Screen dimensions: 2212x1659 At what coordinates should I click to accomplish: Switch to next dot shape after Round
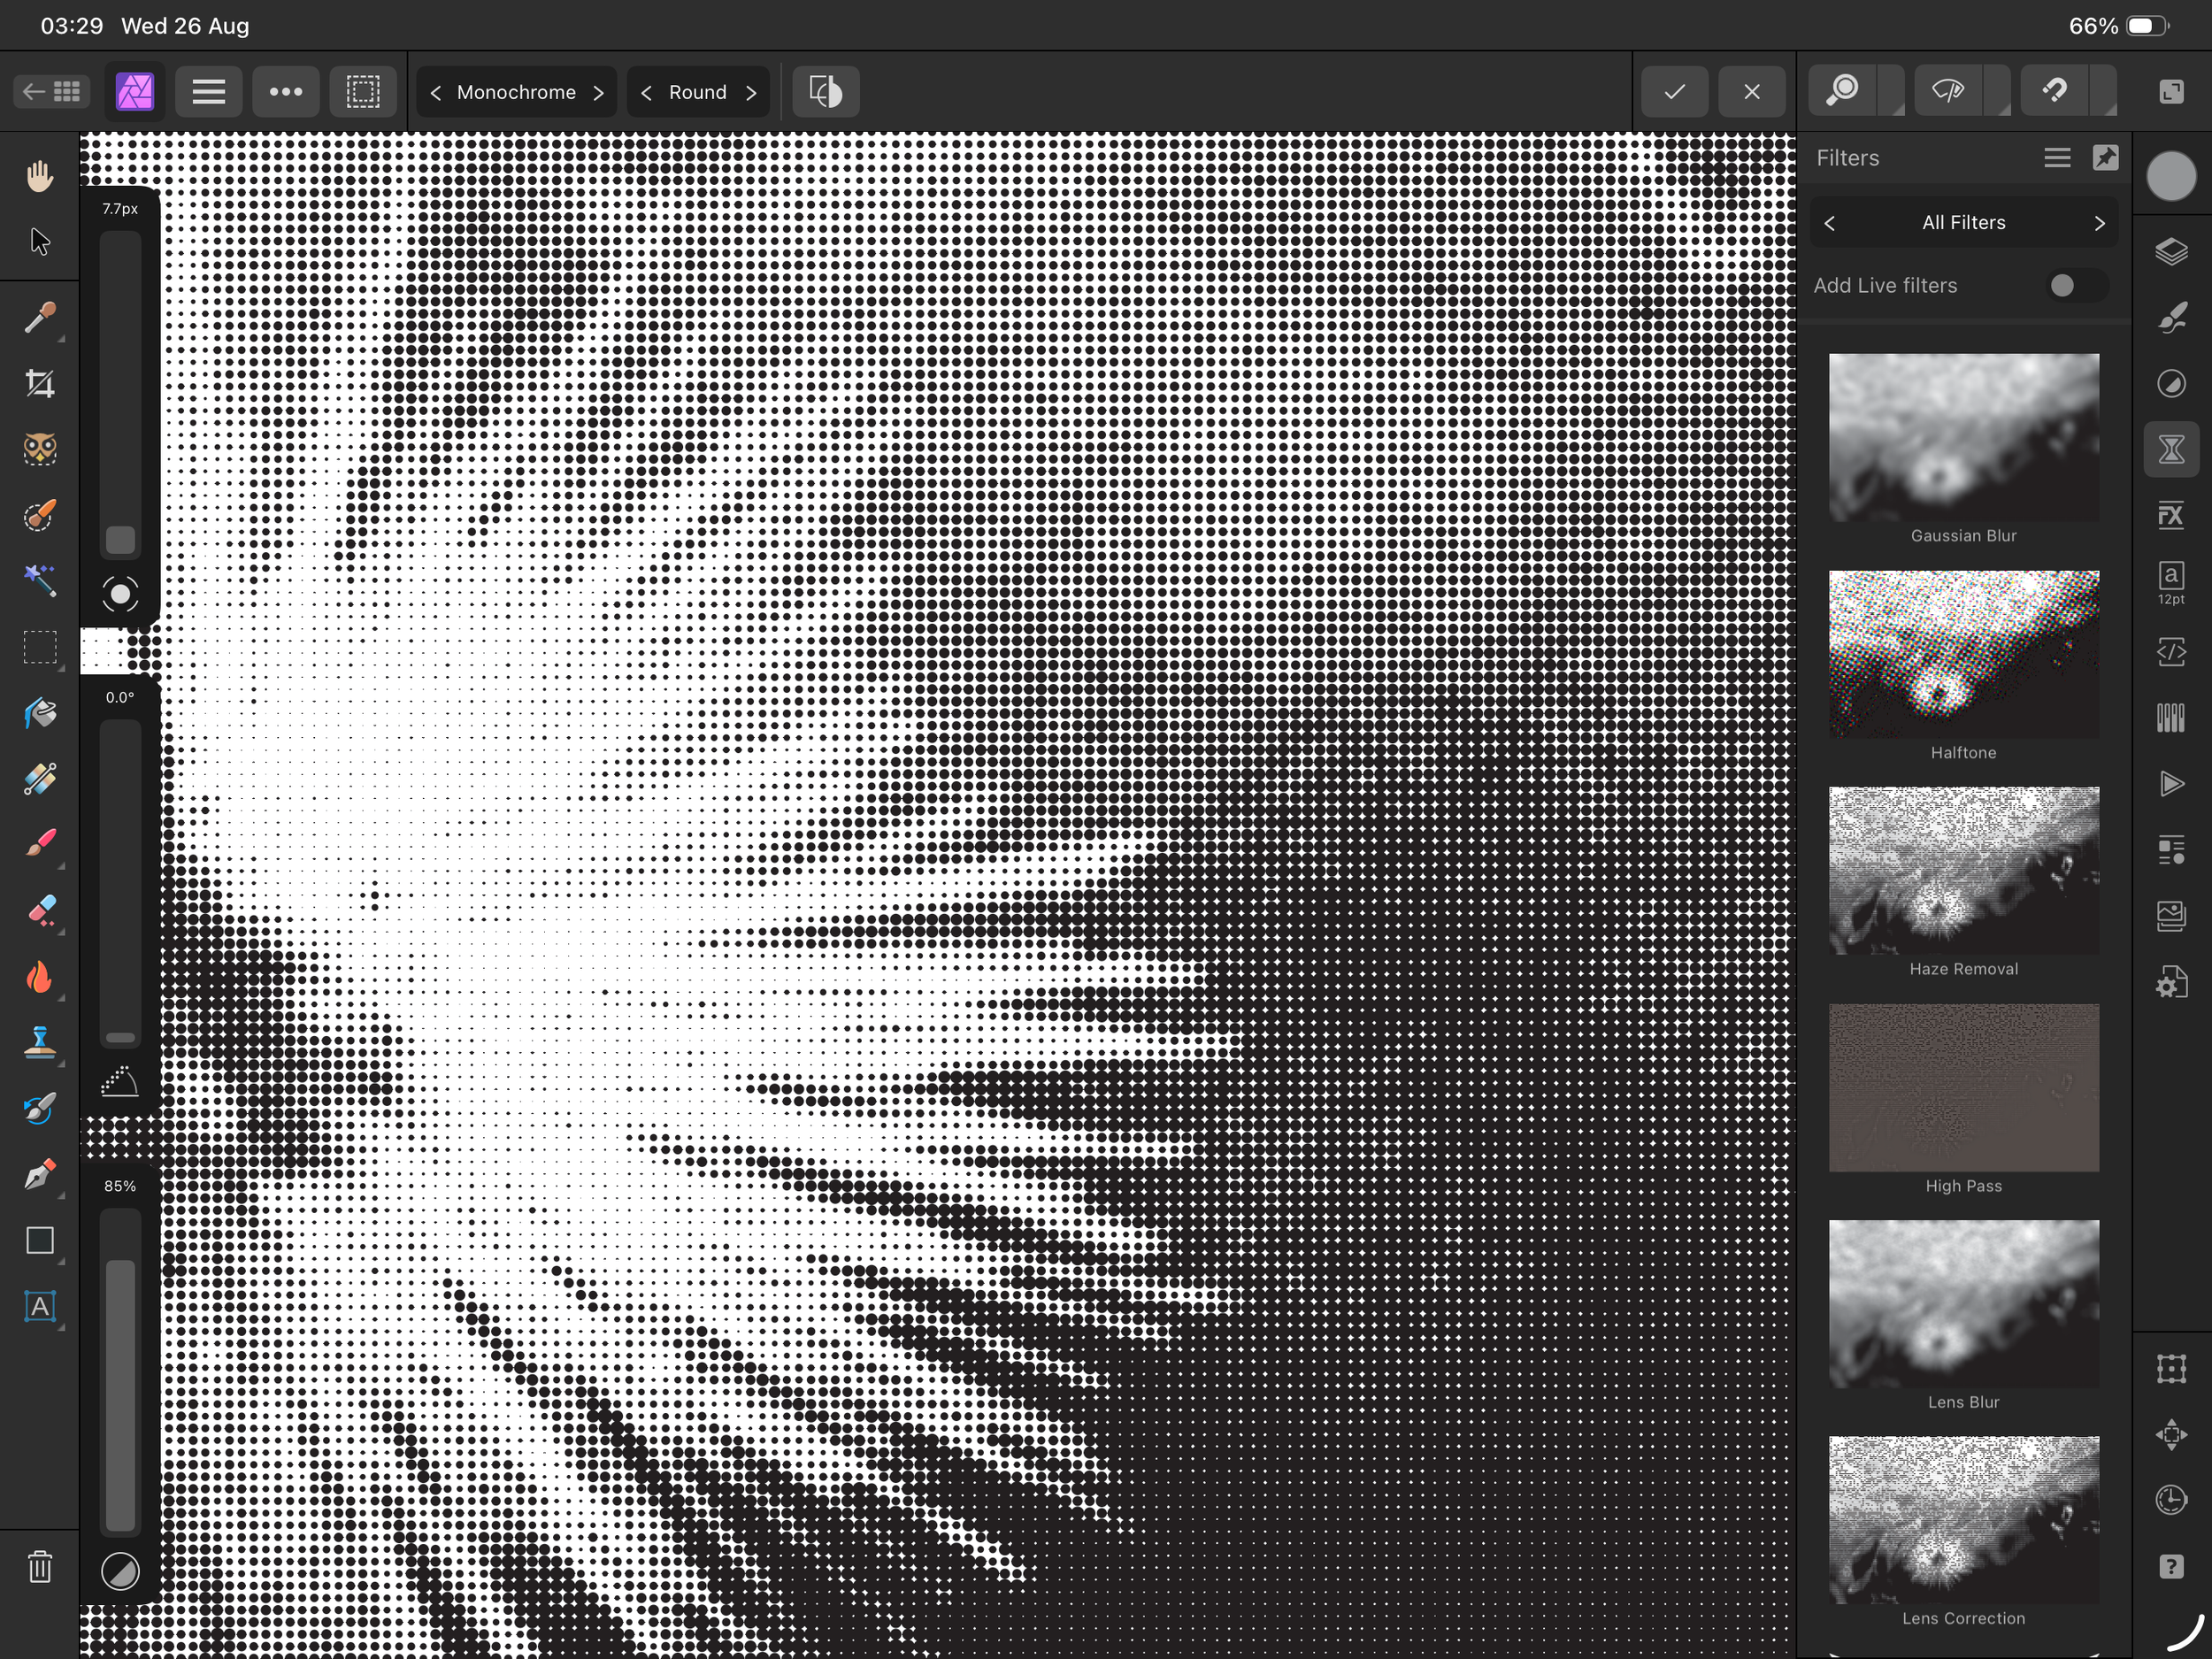[751, 93]
